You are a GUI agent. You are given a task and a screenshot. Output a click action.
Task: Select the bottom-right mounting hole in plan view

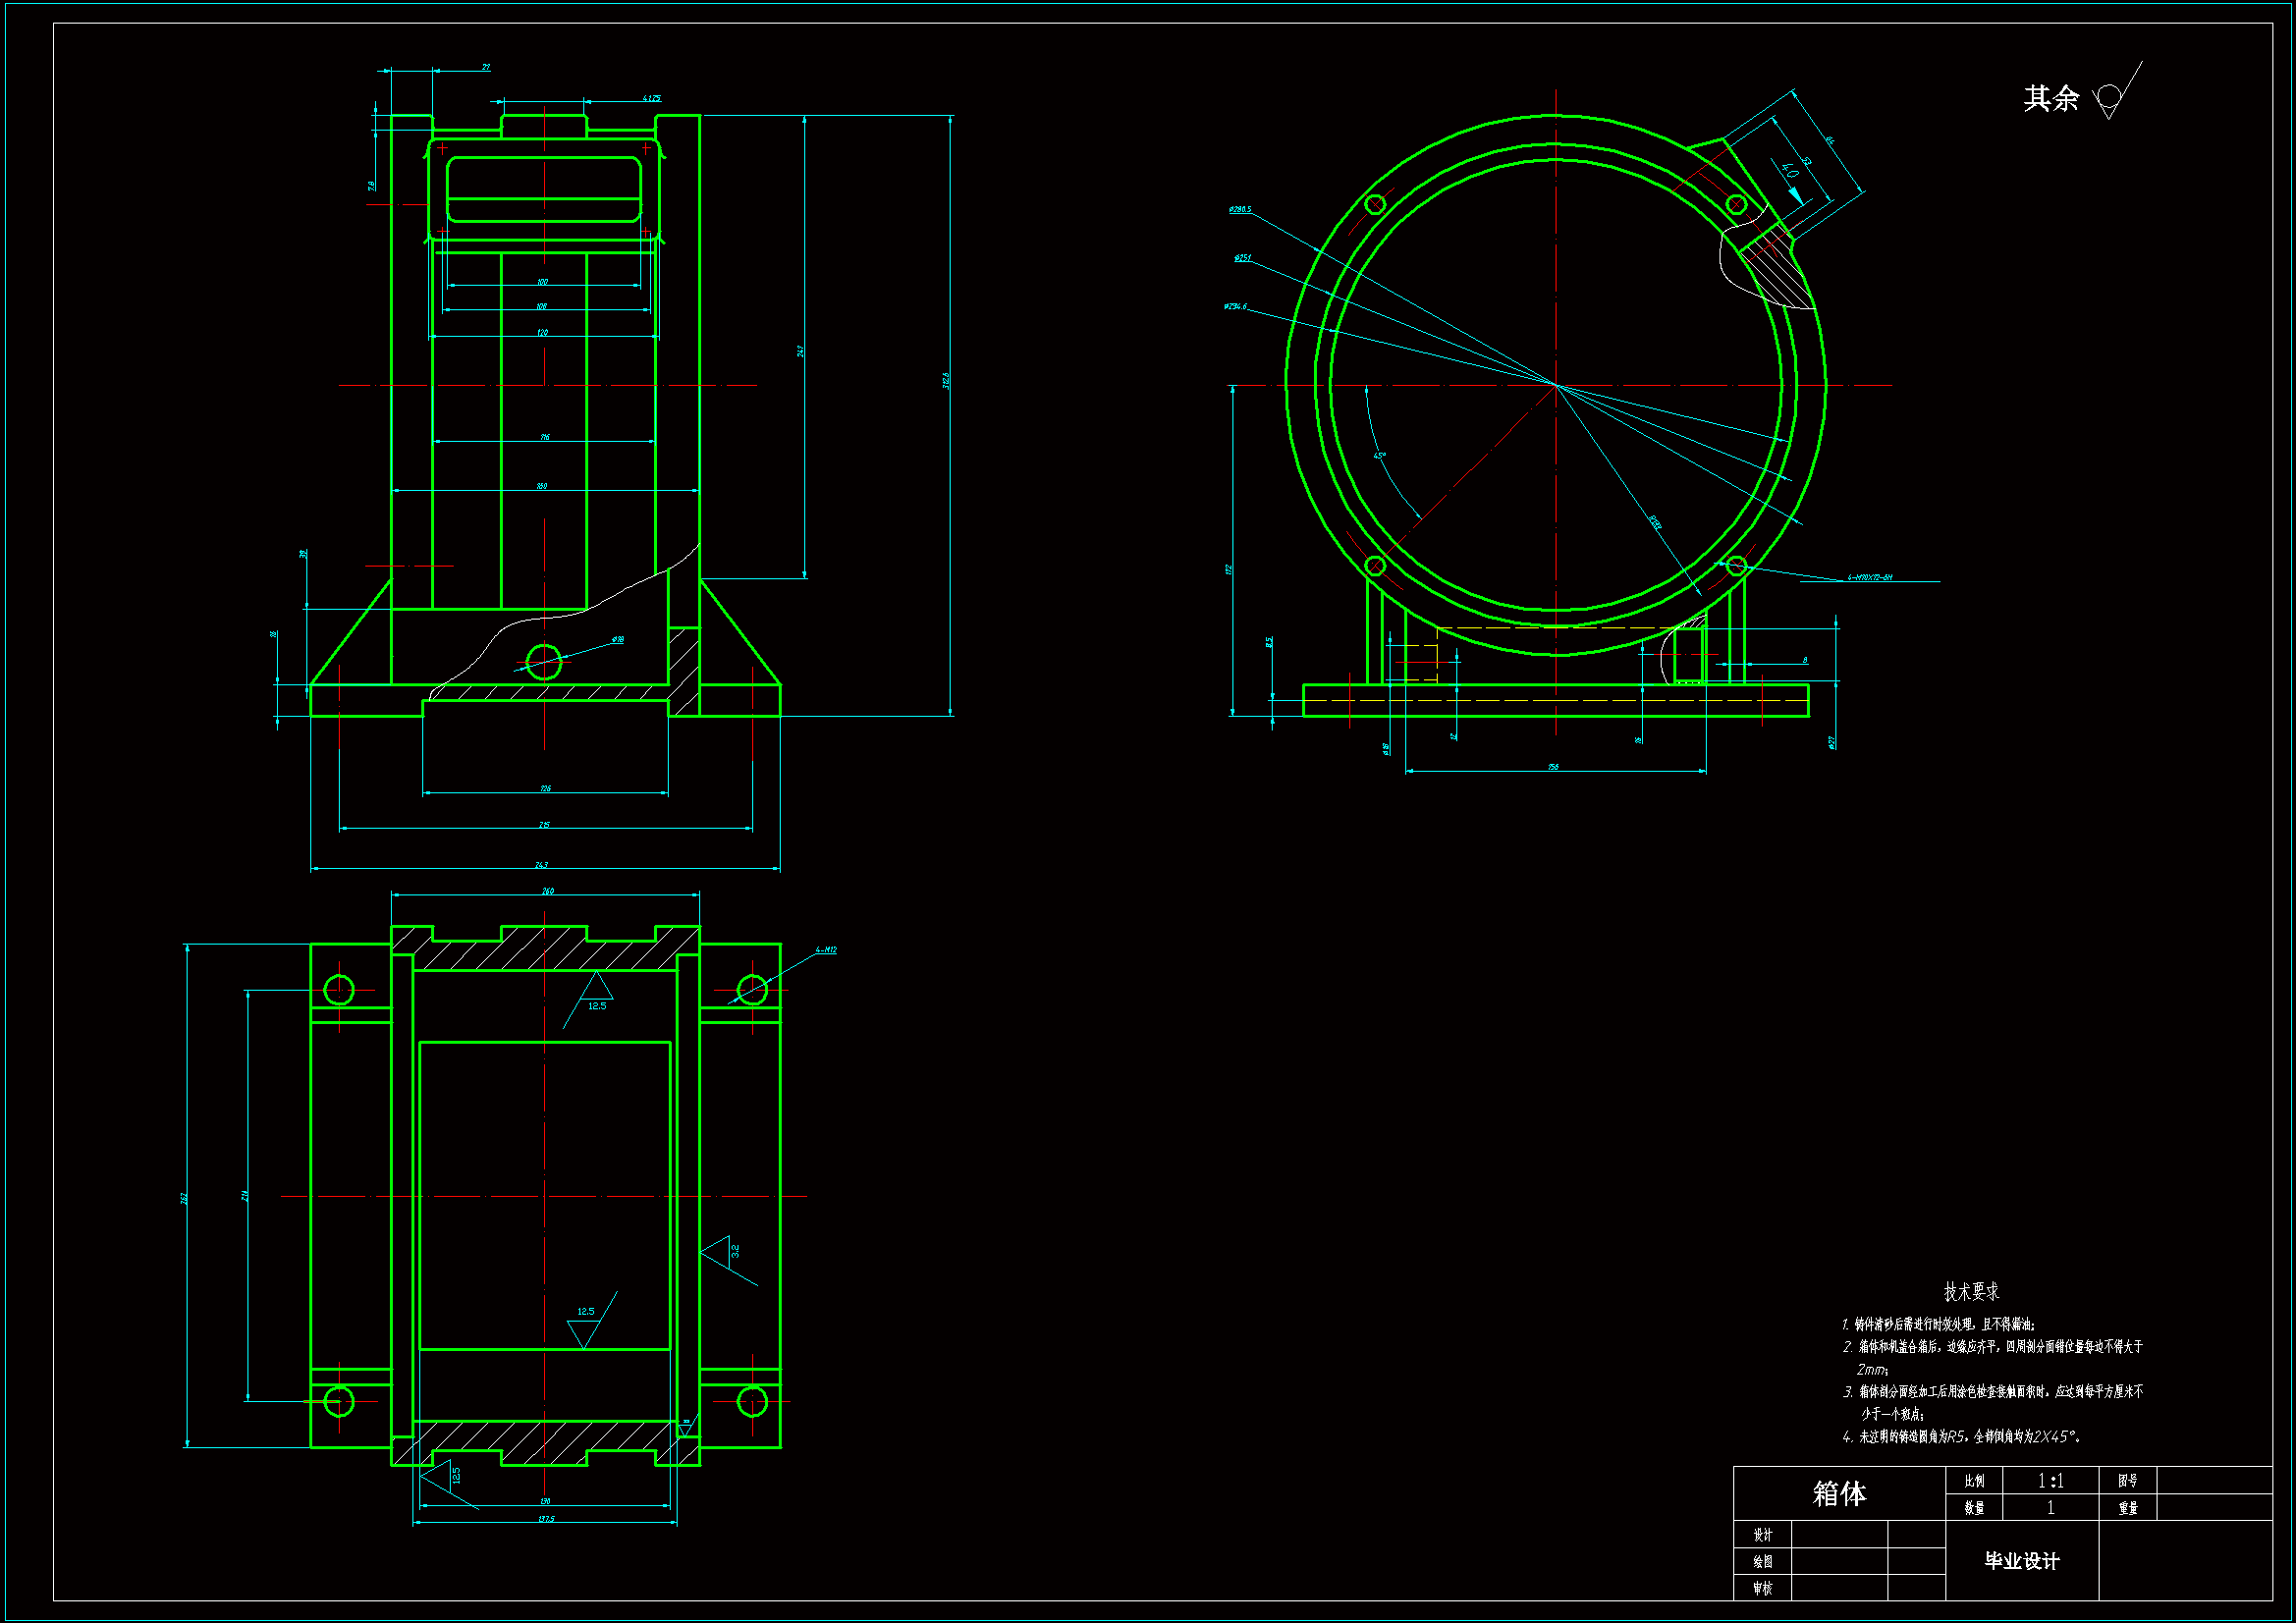tap(752, 1402)
